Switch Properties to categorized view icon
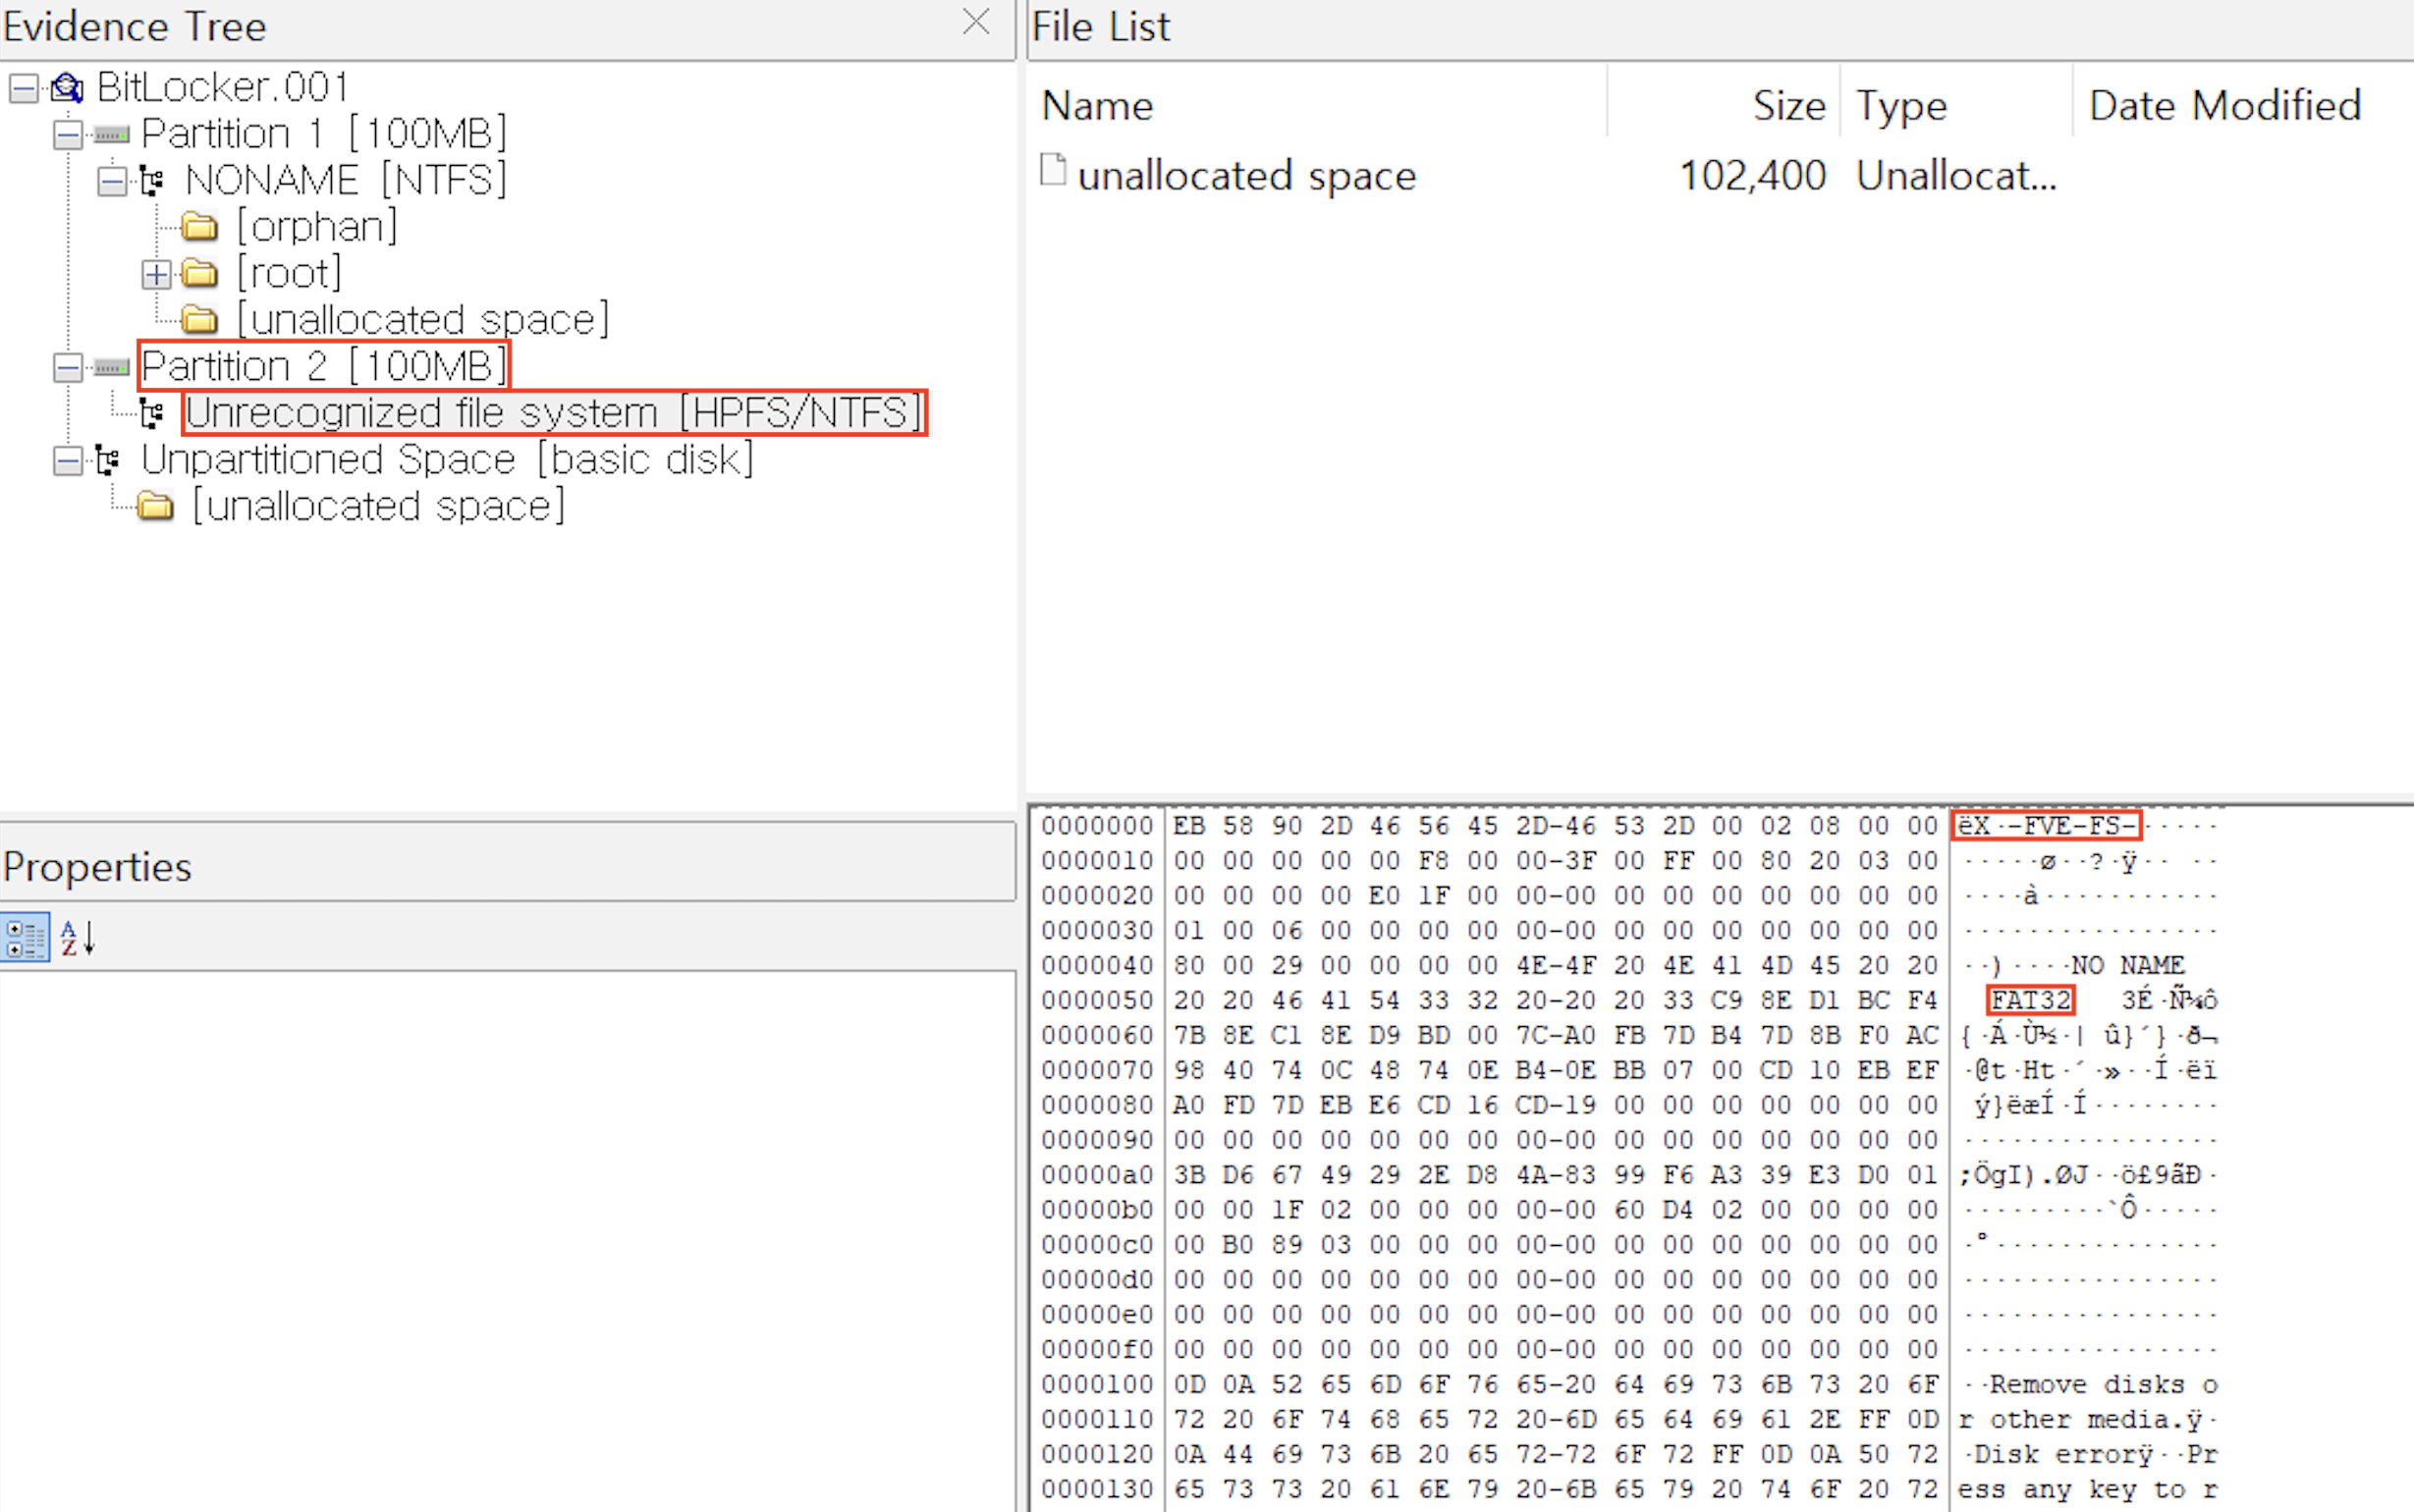This screenshot has height=1512, width=2414. [25, 938]
